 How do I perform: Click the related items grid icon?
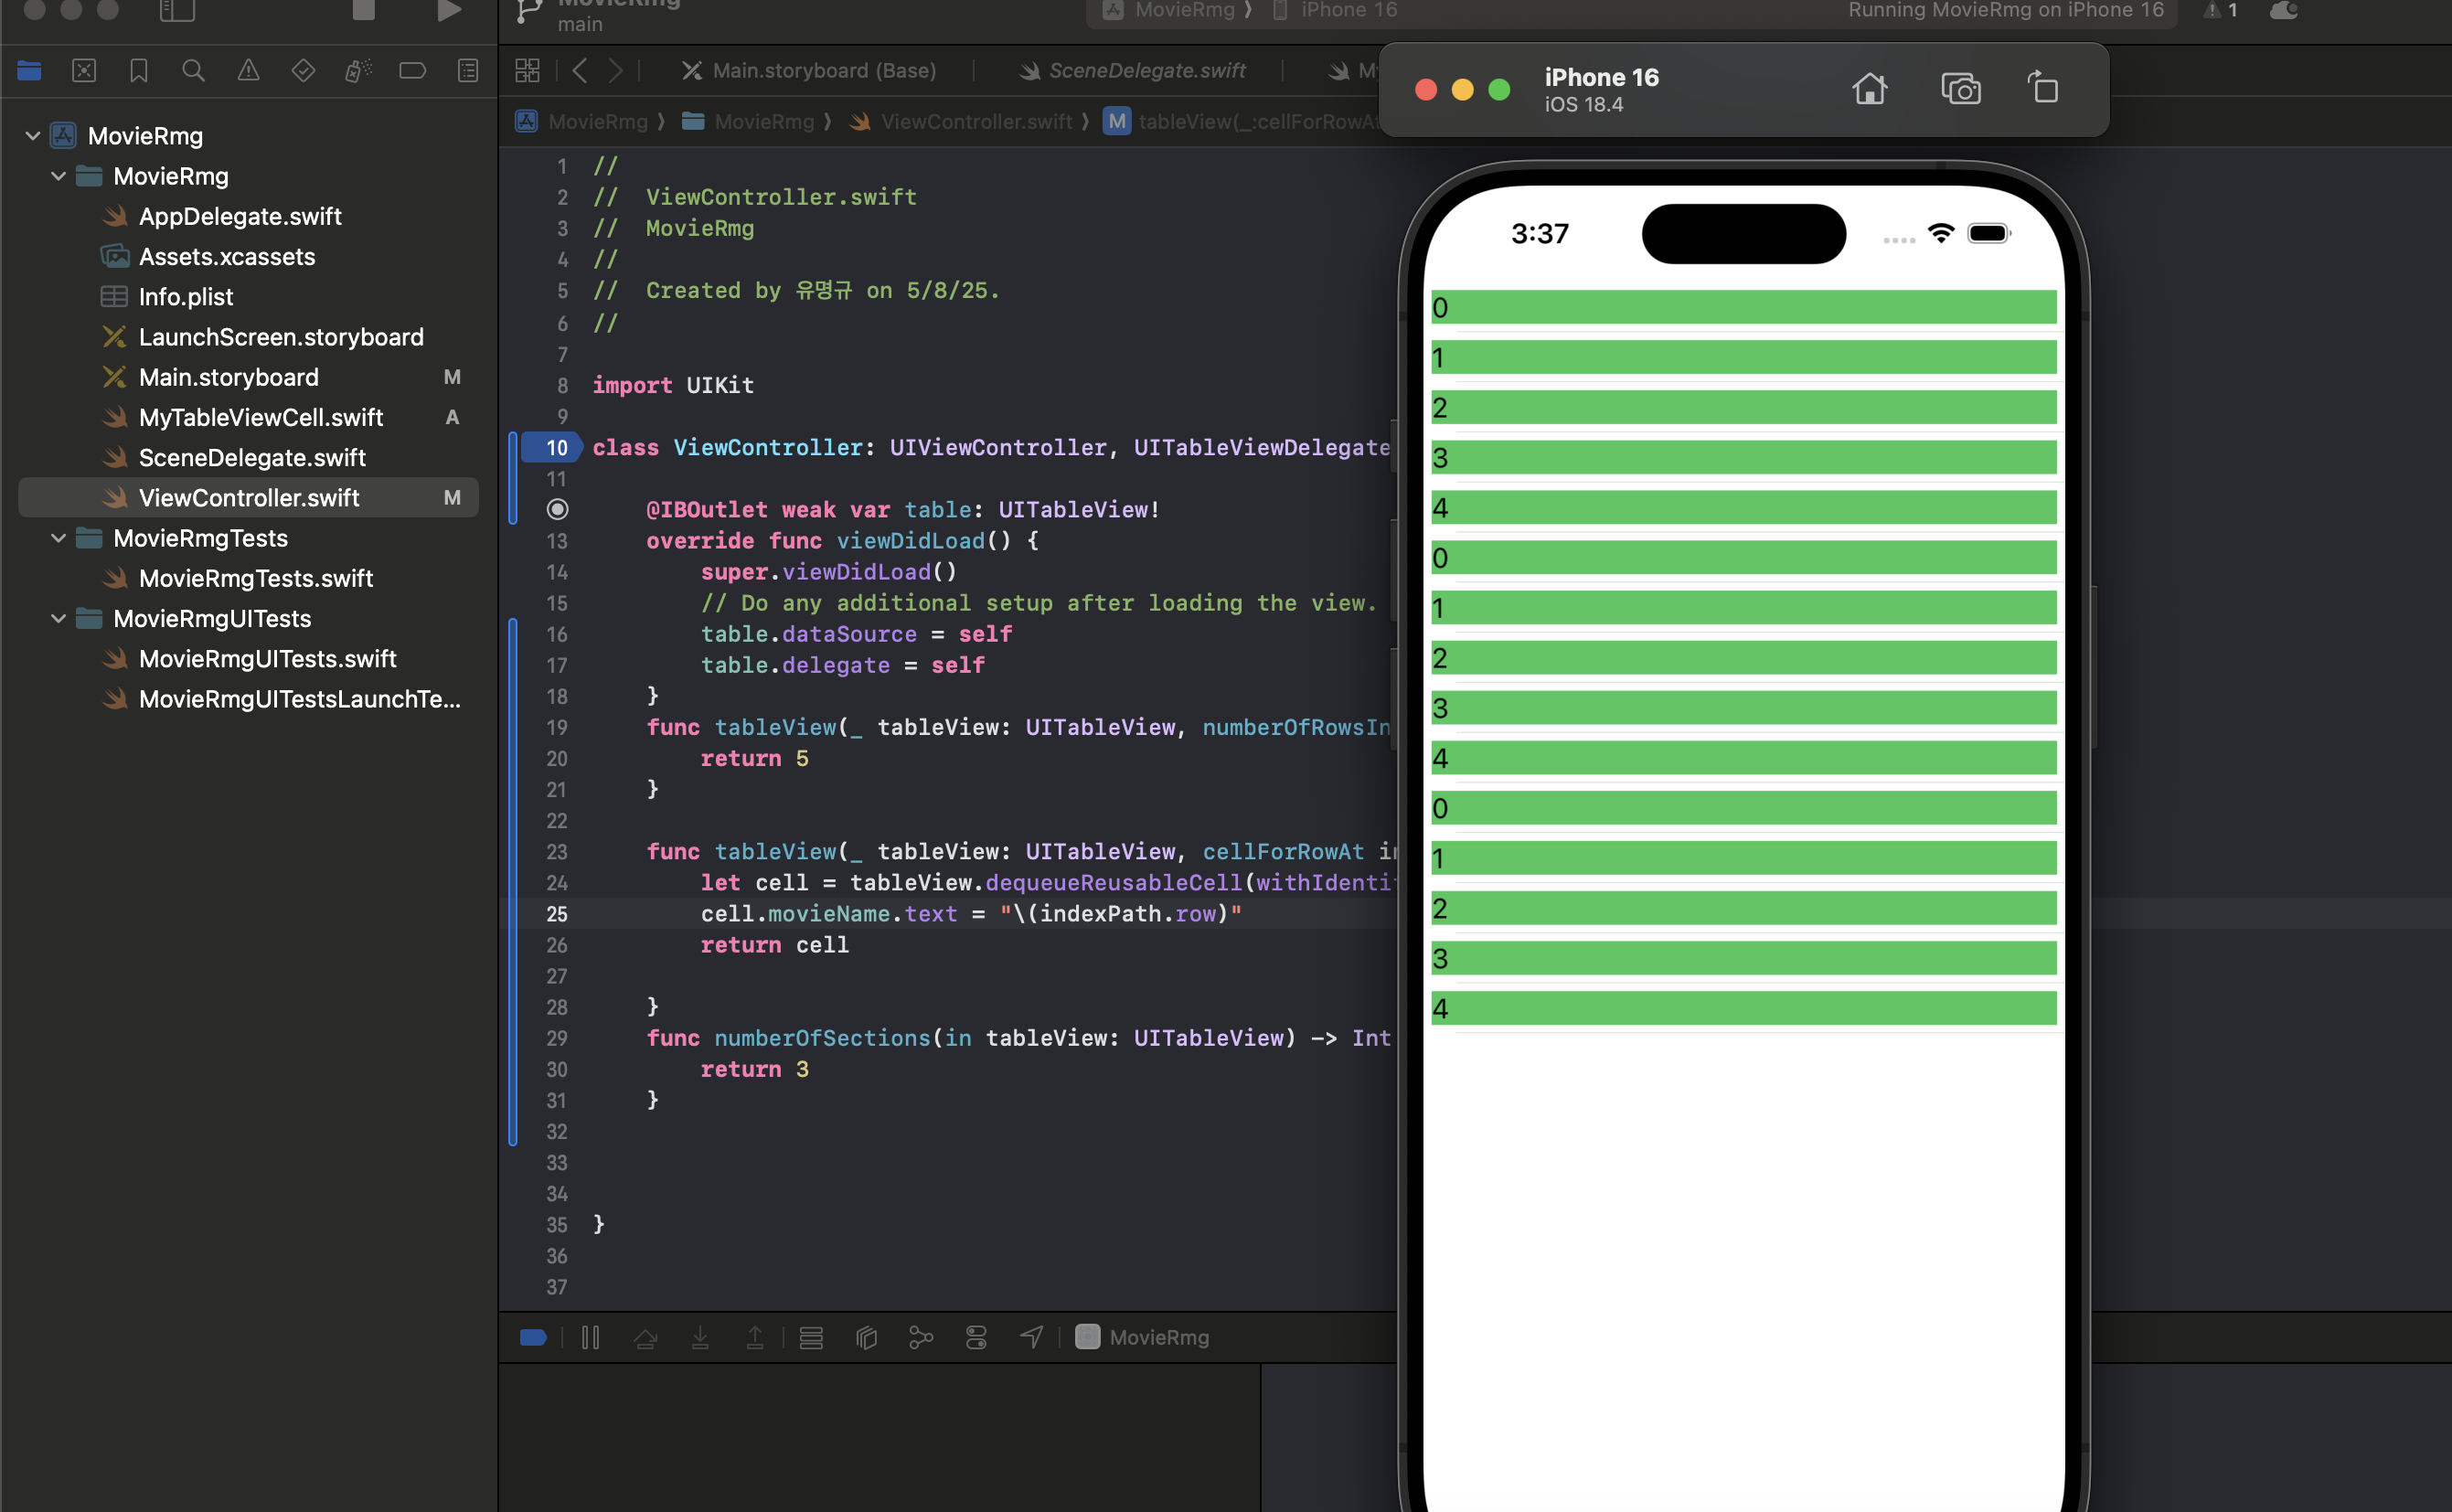(x=527, y=71)
